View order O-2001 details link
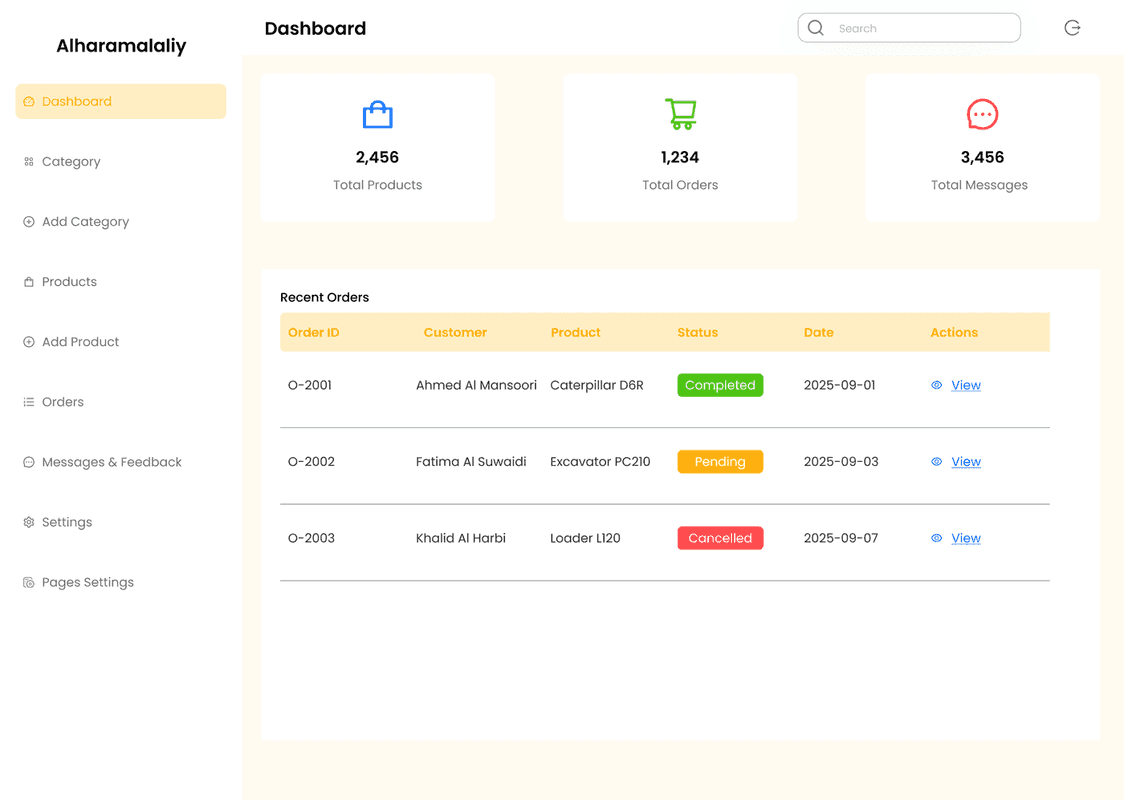Screen dimensions: 1124x800 966,385
